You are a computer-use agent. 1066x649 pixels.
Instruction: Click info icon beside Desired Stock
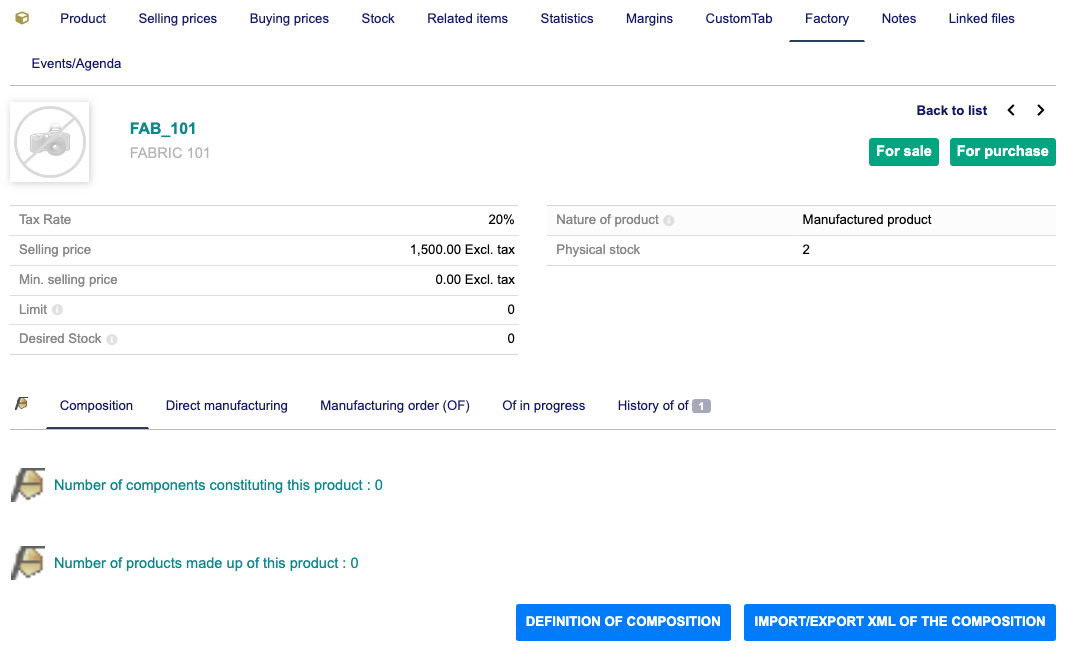tap(112, 340)
